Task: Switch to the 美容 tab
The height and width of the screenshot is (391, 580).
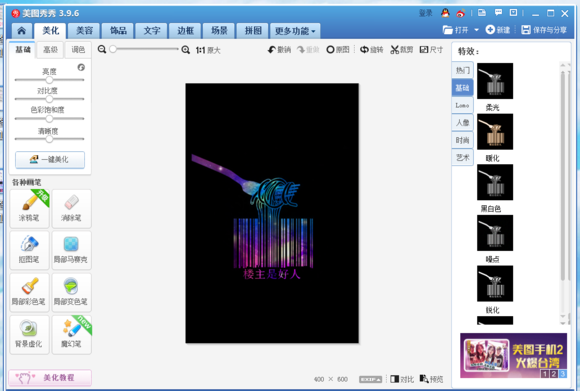Action: [84, 31]
